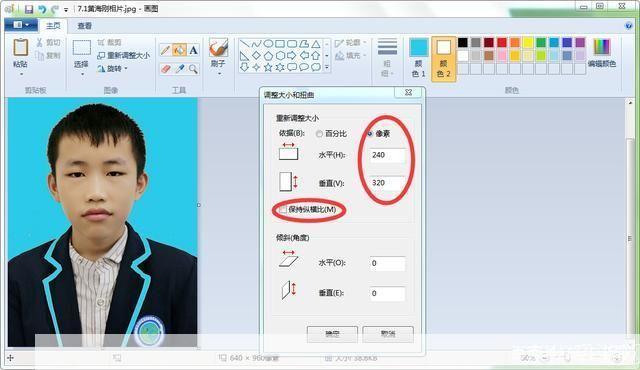Open Paint help via the question mark icon
Viewport: 640px width, 370px height.
coord(629,26)
